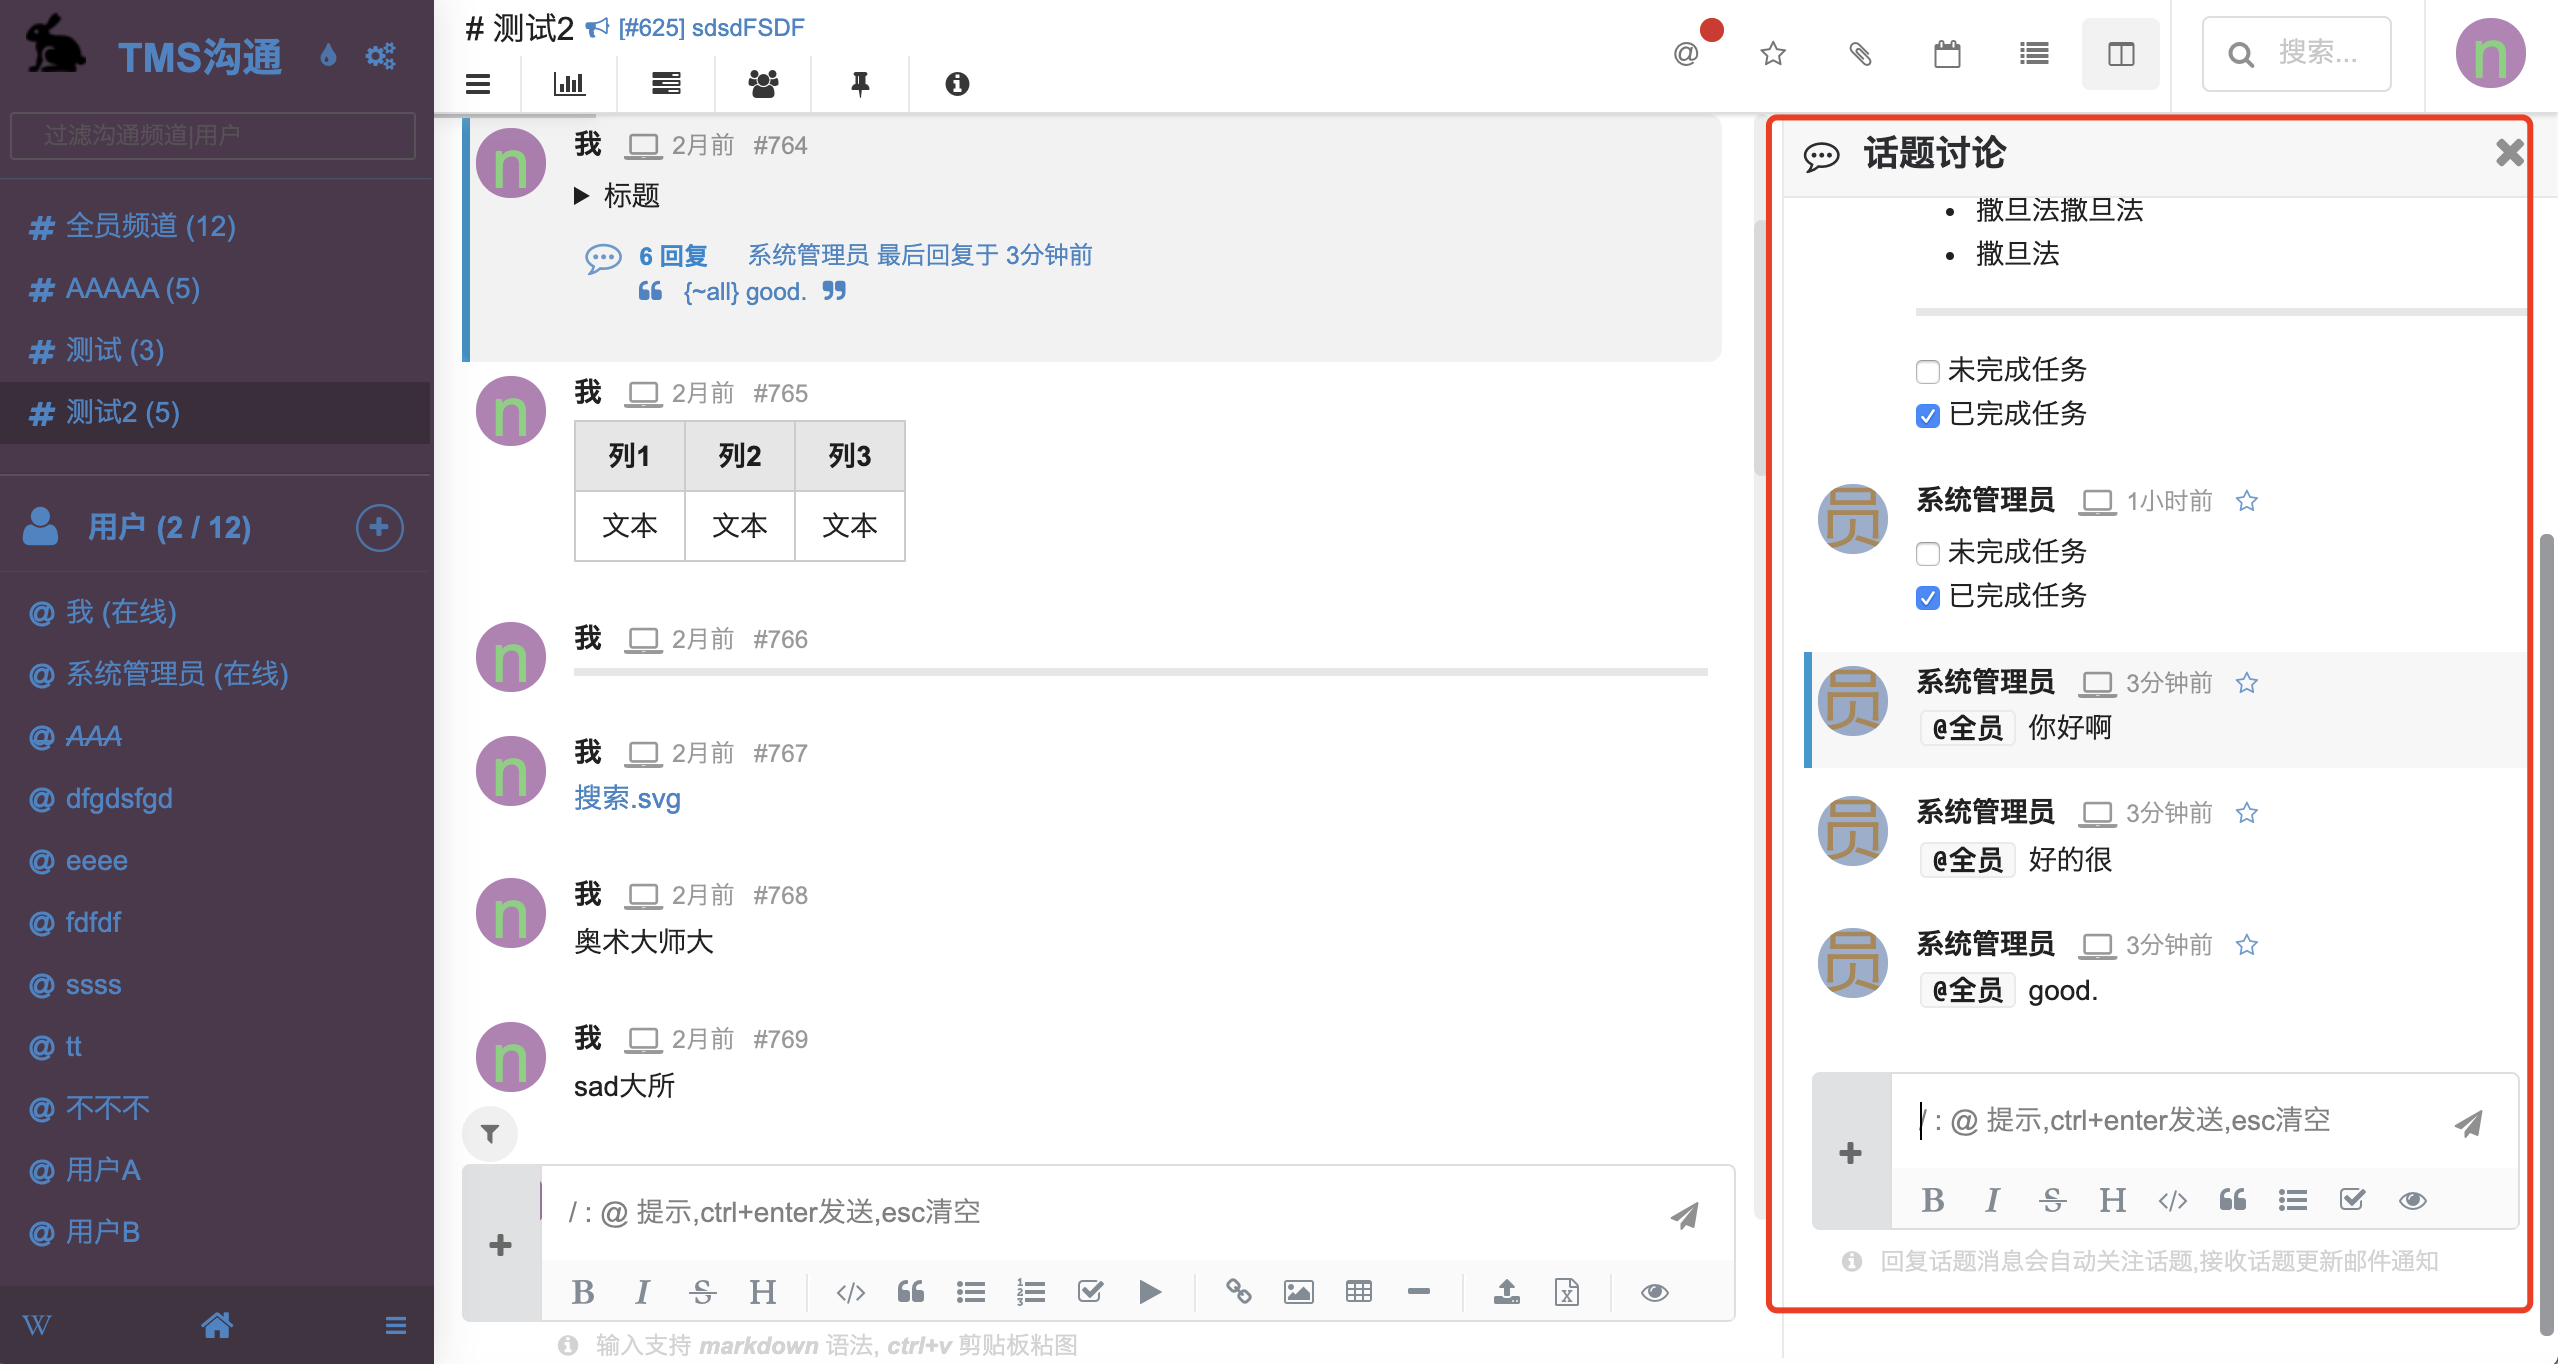Viewport: 2558px width, 1364px height.
Task: Open starred messages in top bar
Action: pyautogui.click(x=1773, y=53)
